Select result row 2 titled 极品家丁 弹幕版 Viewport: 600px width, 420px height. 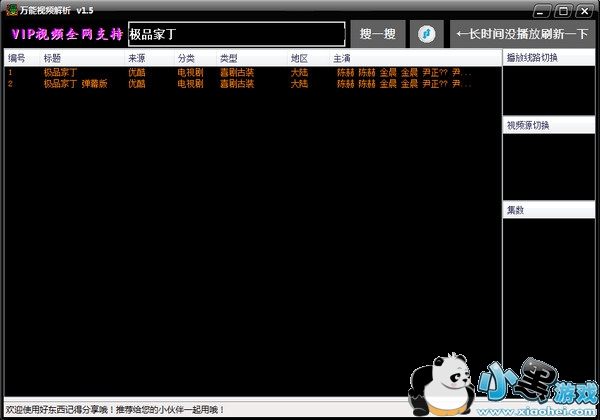(x=253, y=83)
